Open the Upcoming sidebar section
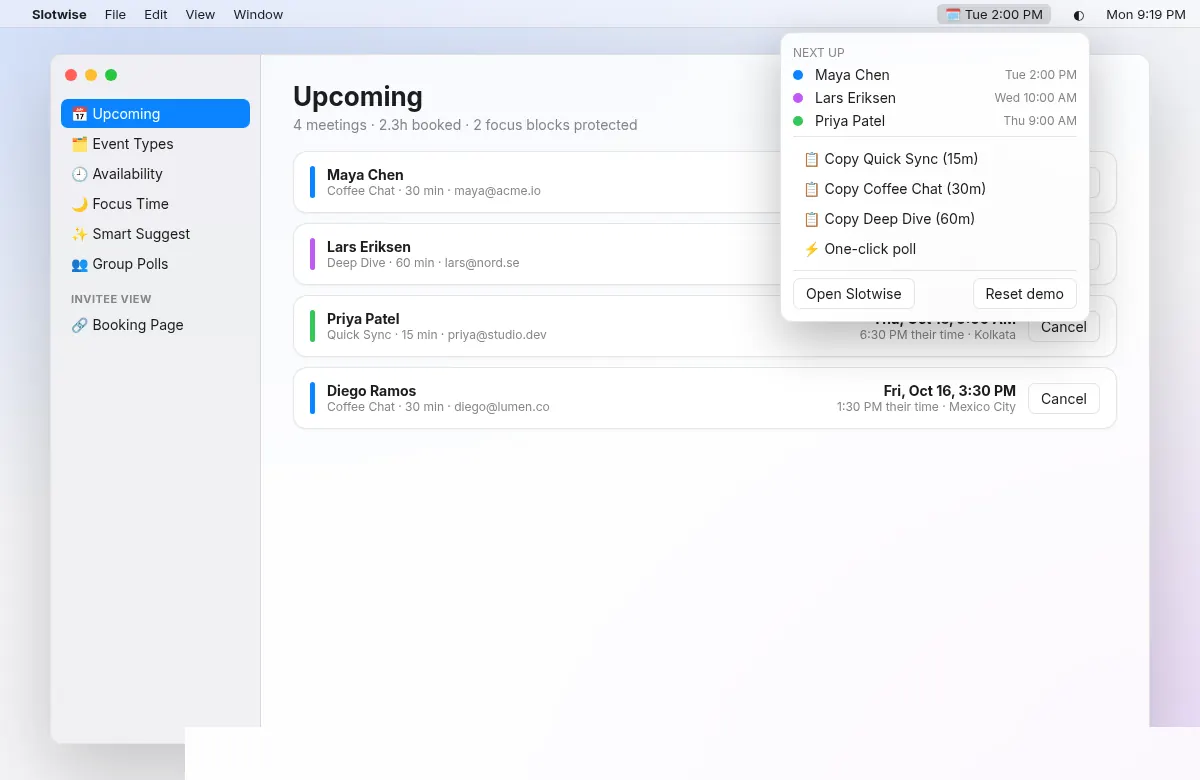Viewport: 1200px width, 780px height. tap(155, 114)
